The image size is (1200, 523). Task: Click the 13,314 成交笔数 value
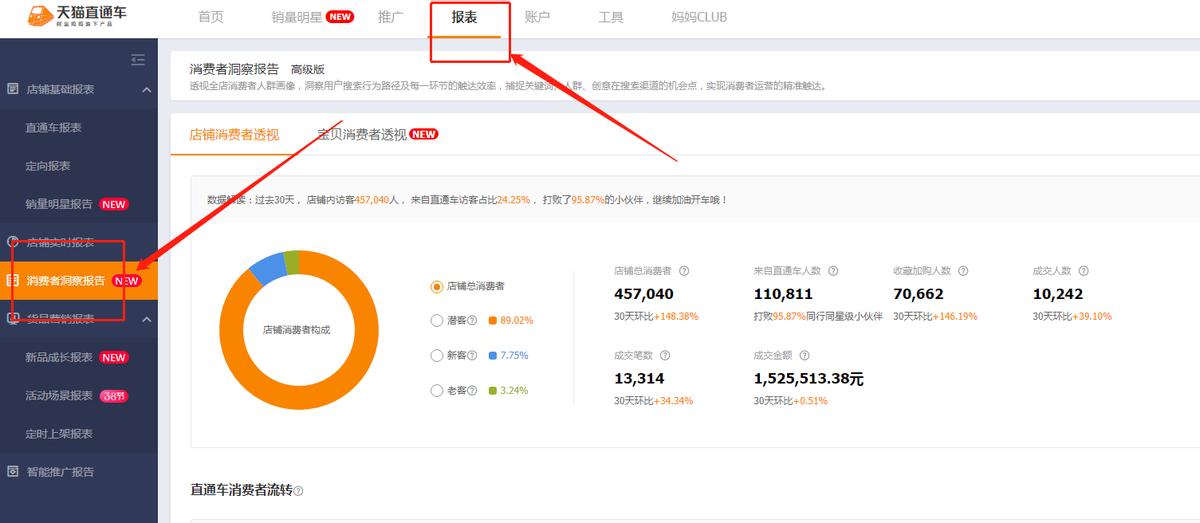tap(639, 379)
